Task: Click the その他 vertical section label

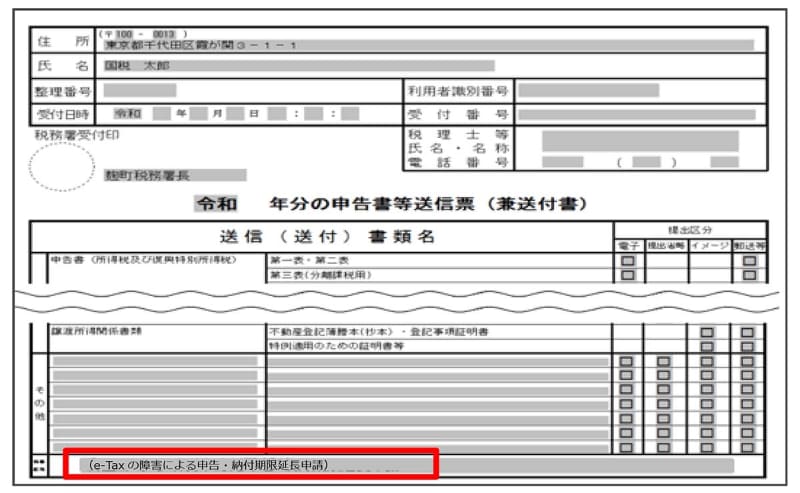Action: click(x=40, y=403)
